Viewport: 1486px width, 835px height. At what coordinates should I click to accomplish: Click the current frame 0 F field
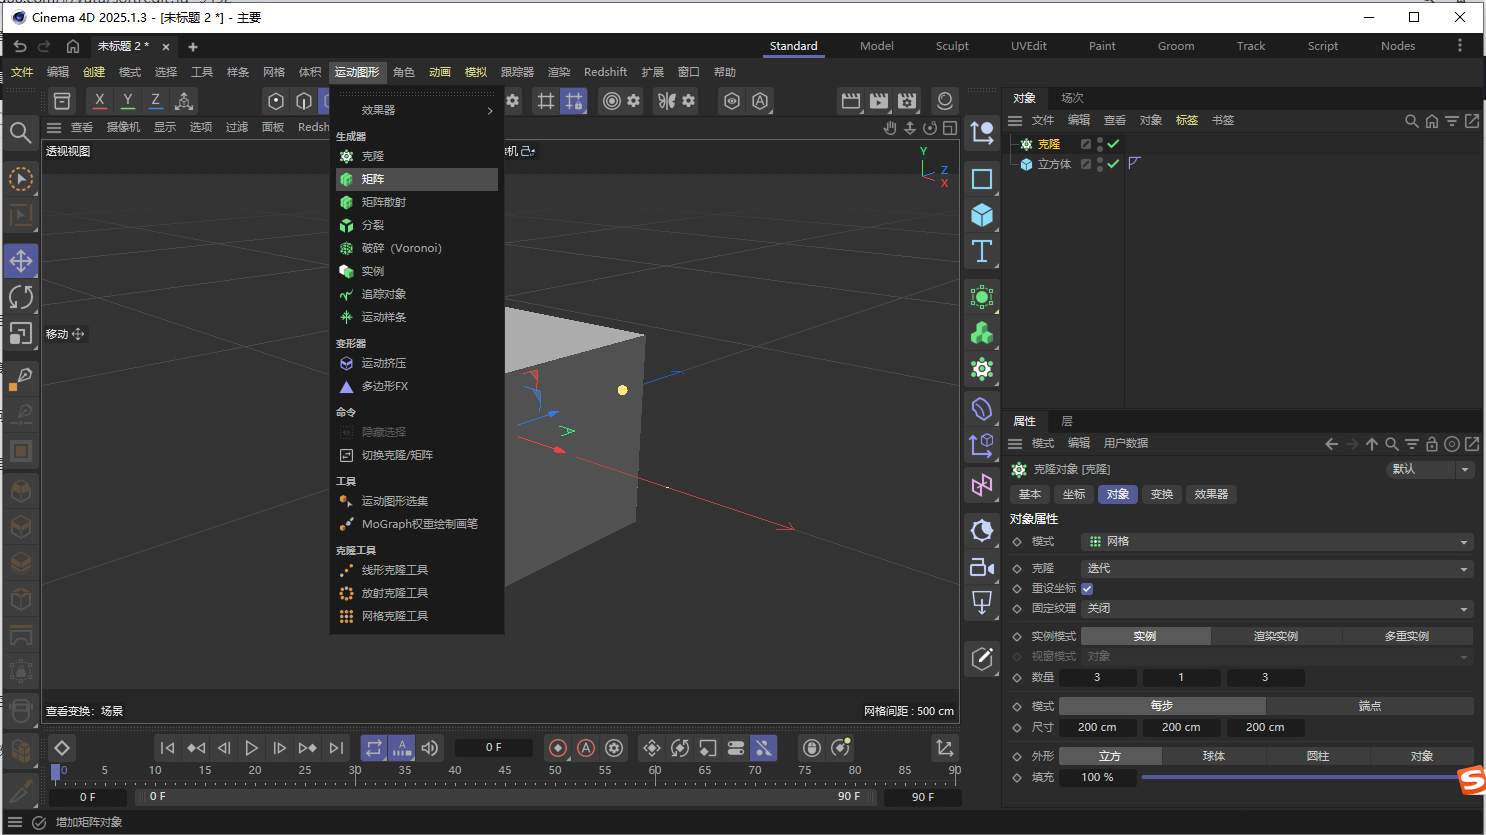(493, 747)
